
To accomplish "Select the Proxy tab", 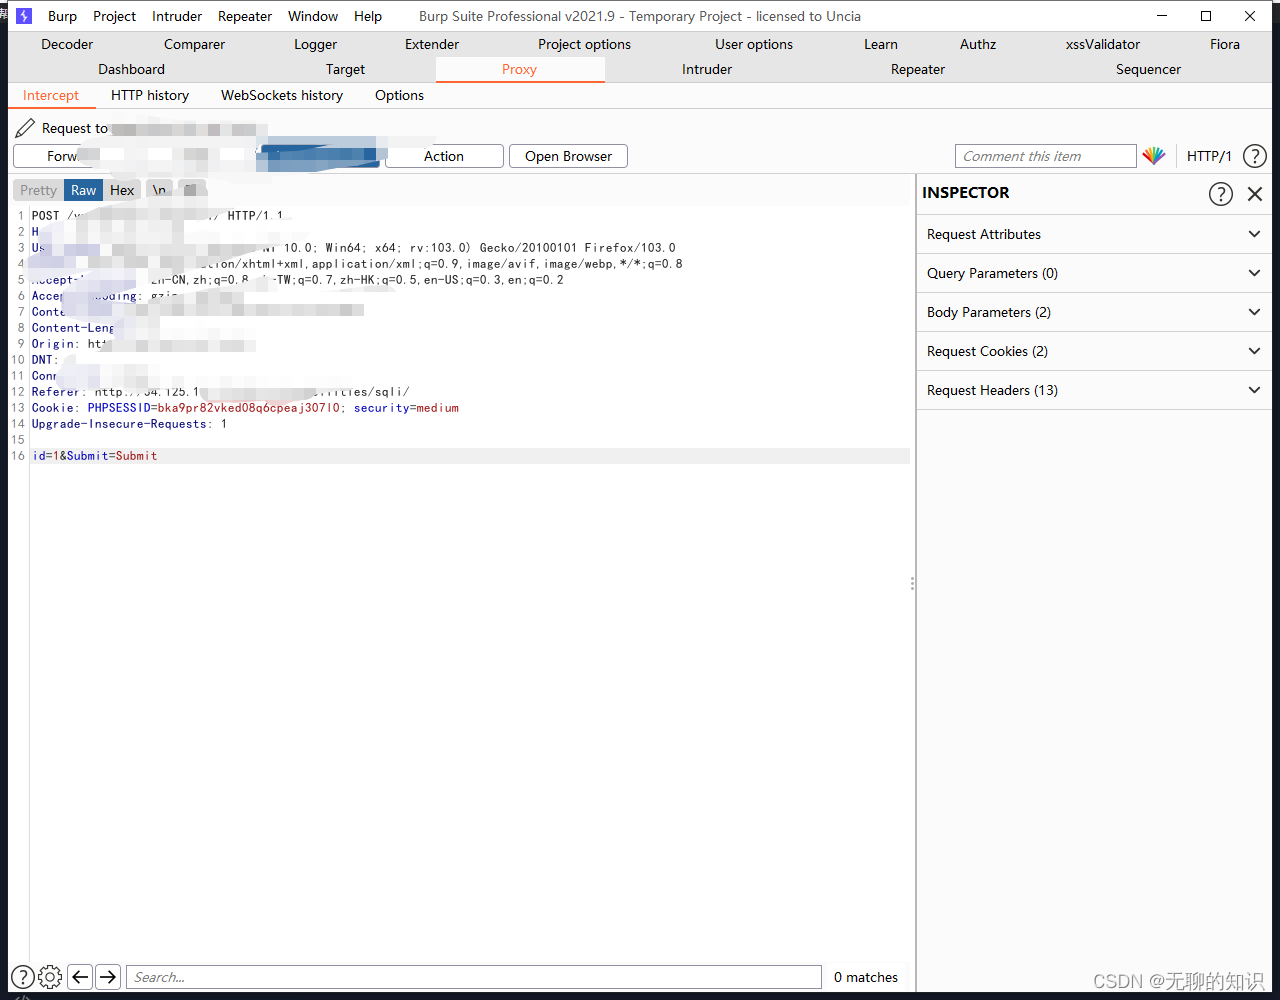I will (x=520, y=69).
